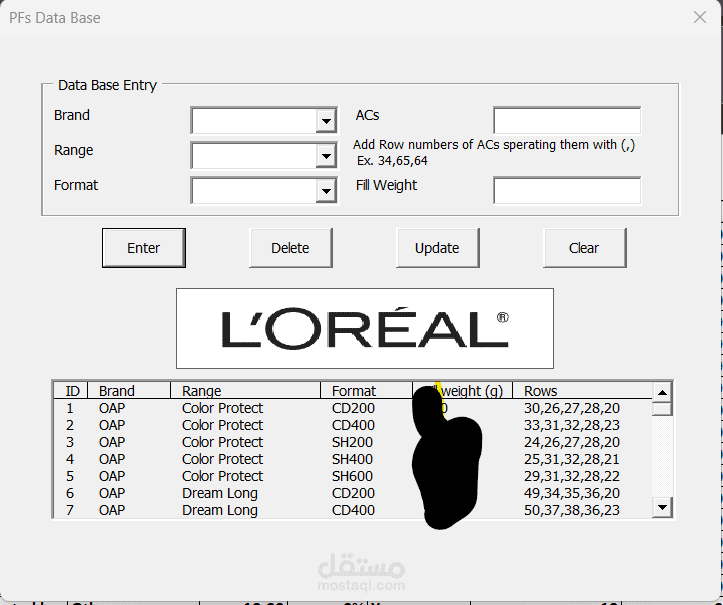Screen dimensions: 723x605
Task: Click the ACs text input field
Action: [x=567, y=121]
